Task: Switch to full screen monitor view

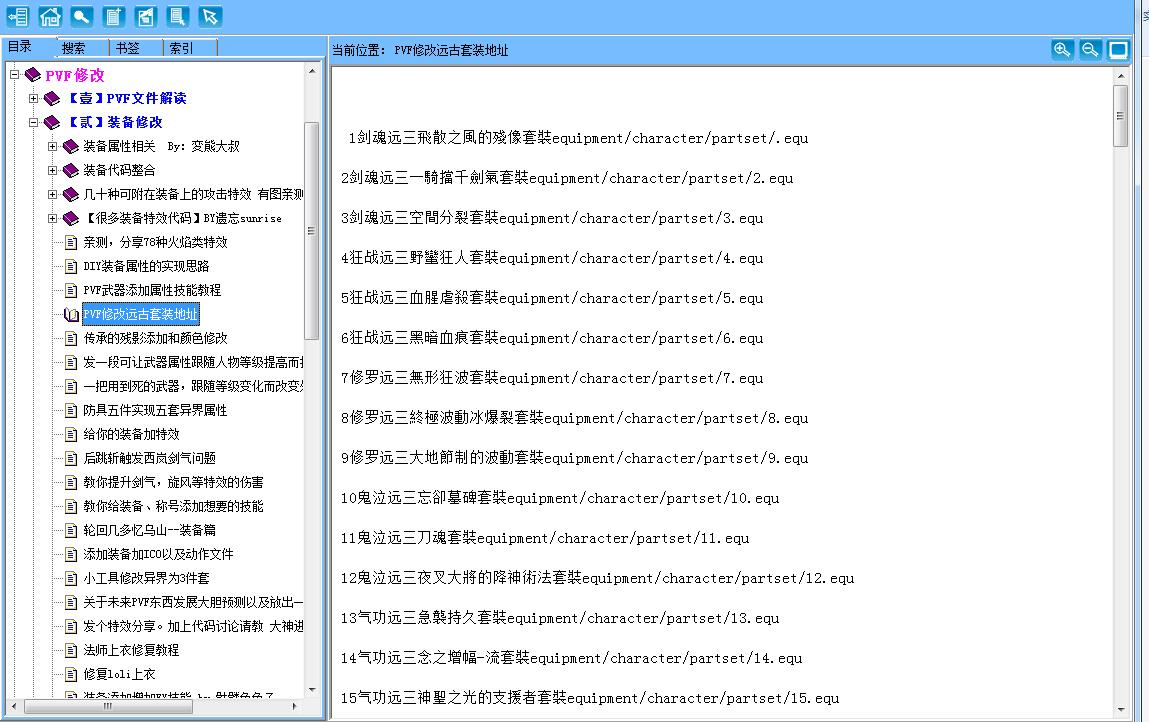Action: 1118,50
